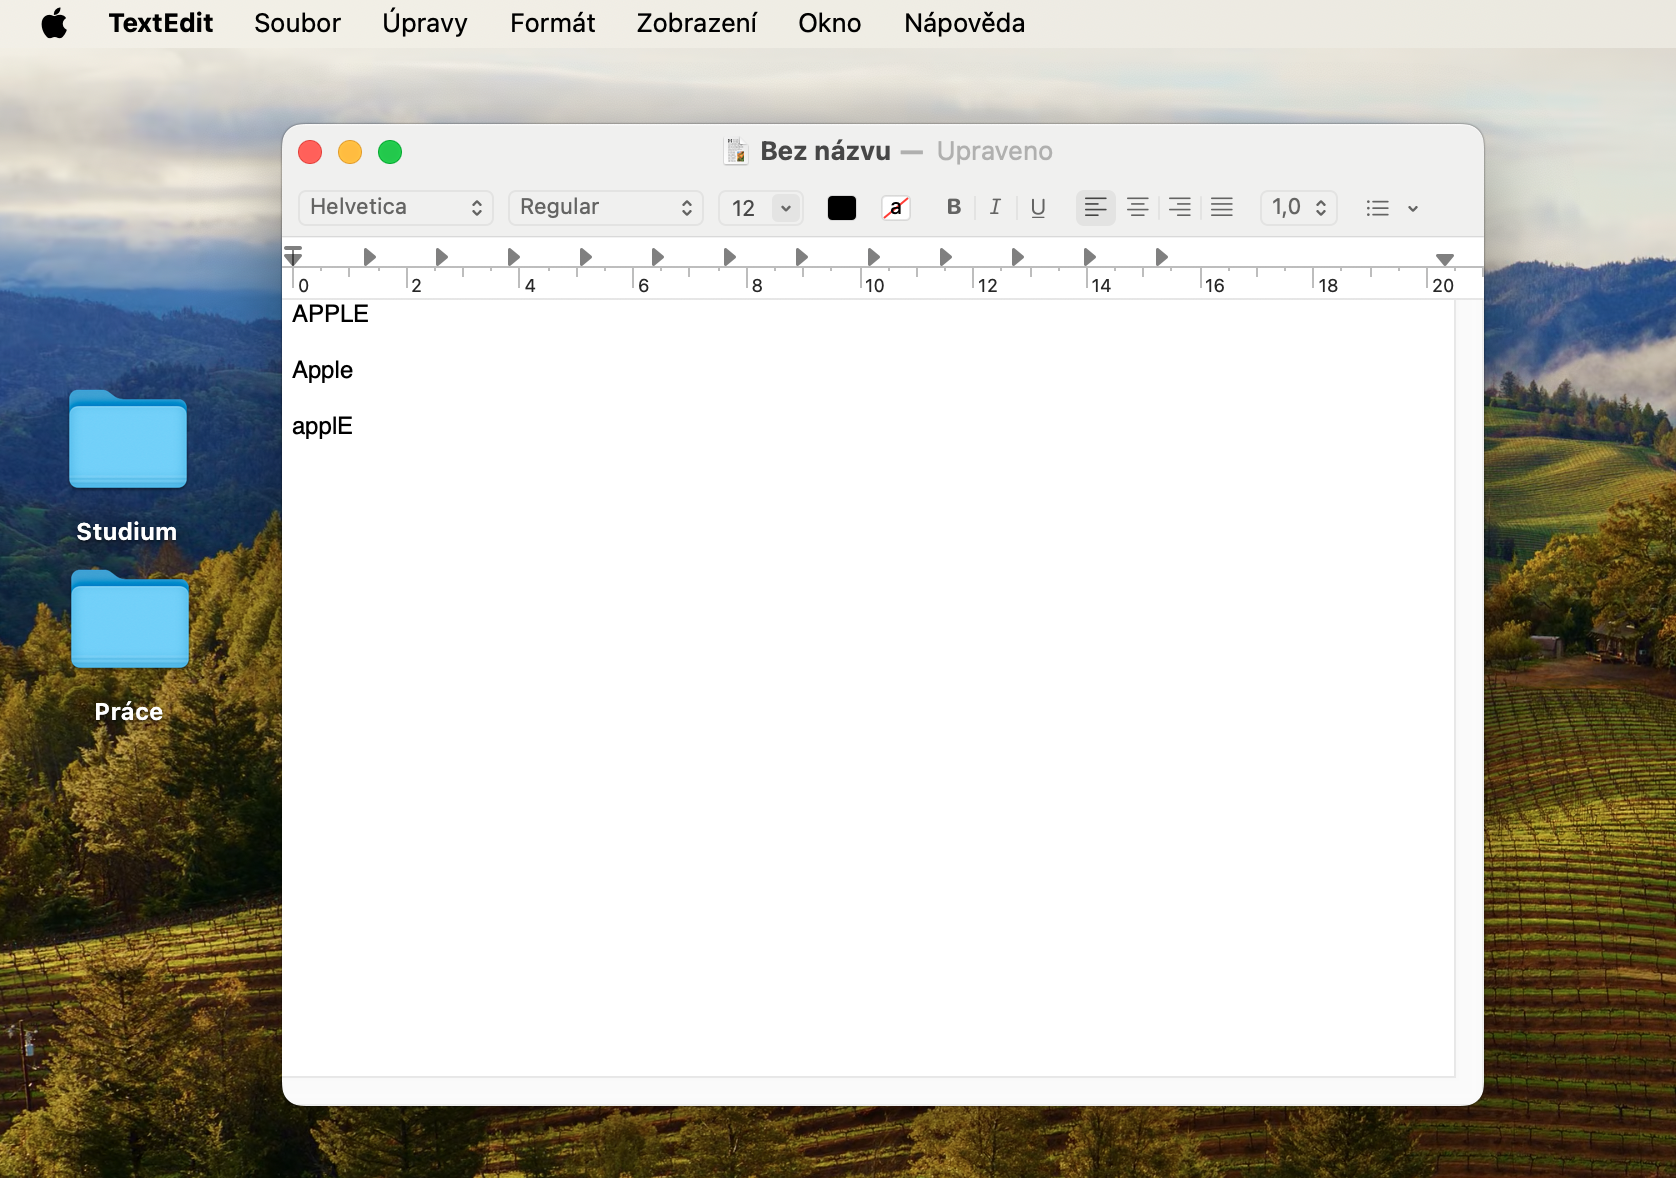Select the Studium folder on the desktop
This screenshot has height=1178, width=1676.
[x=127, y=467]
